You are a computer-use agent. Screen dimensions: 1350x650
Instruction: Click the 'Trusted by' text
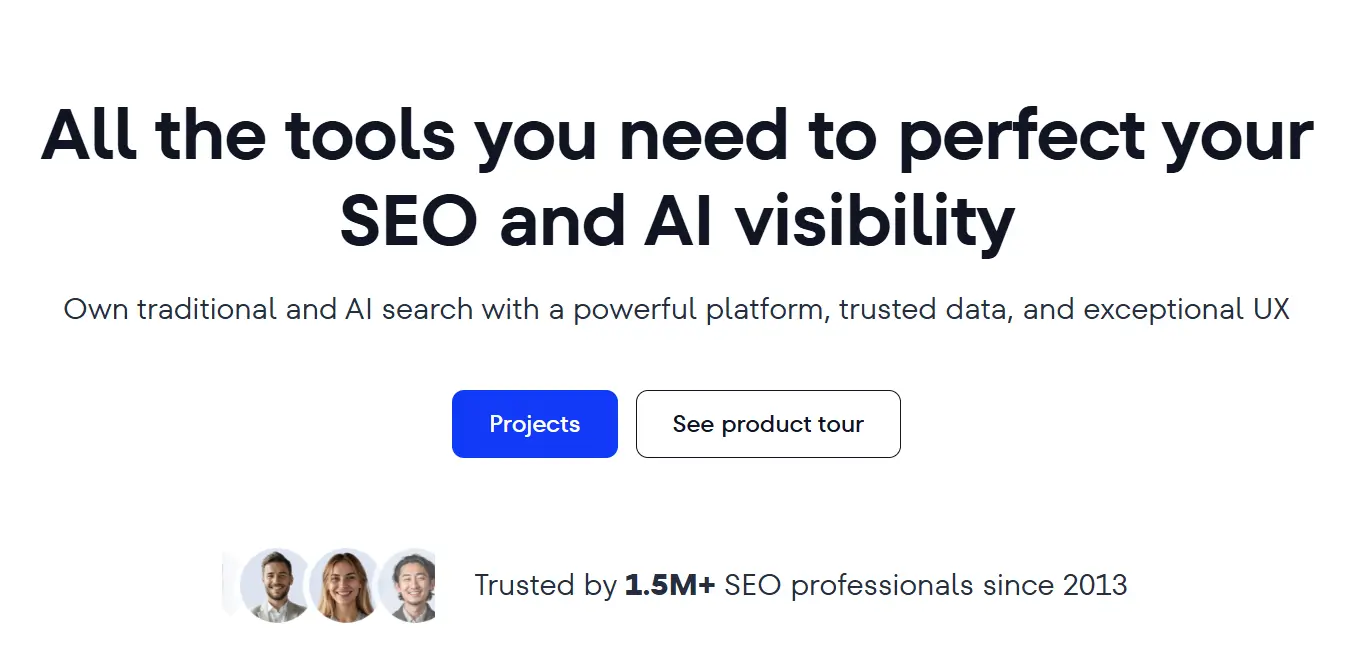pos(545,585)
